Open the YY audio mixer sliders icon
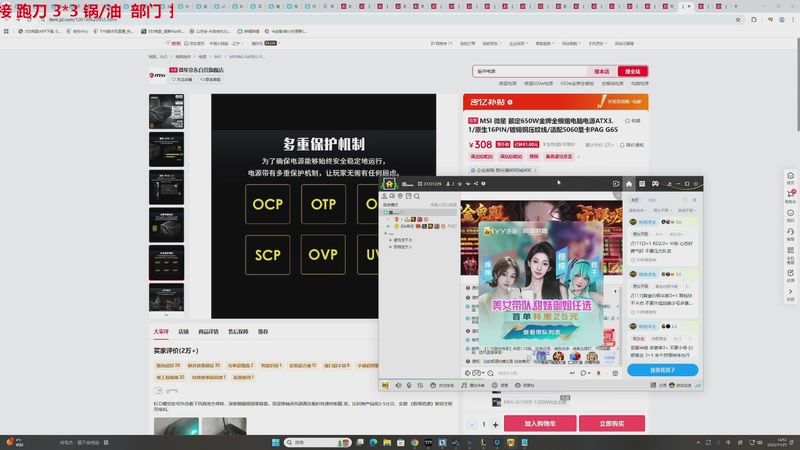Screen dimensions: 800x450 tap(420, 385)
